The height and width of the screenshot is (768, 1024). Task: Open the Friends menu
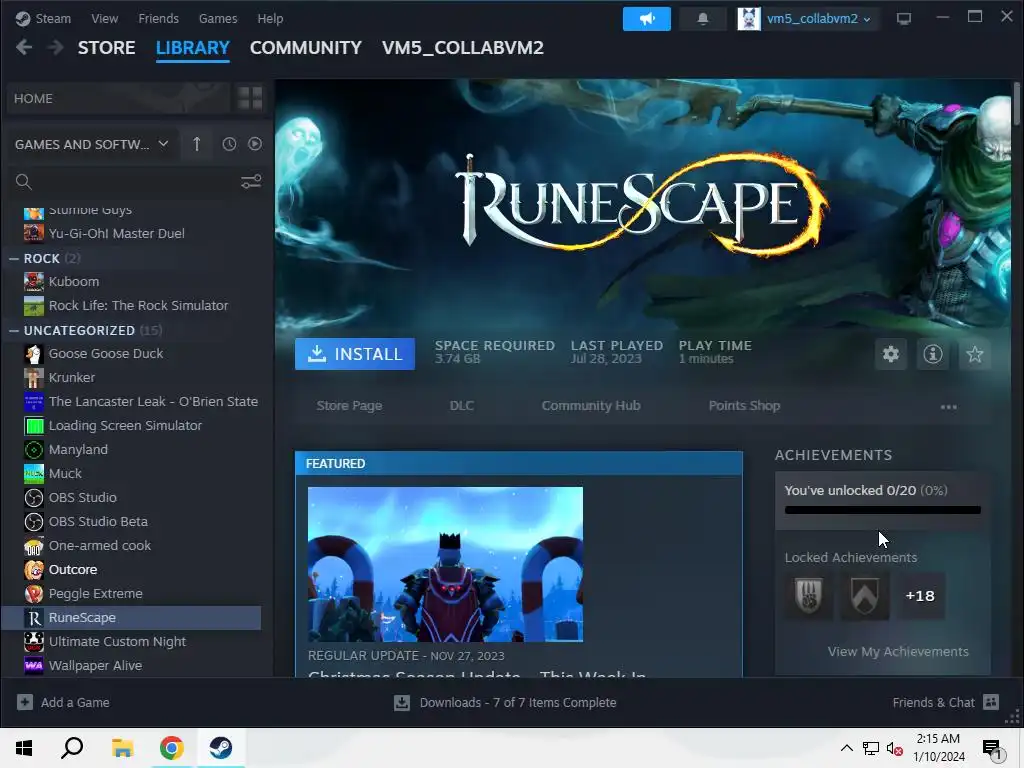[x=158, y=18]
